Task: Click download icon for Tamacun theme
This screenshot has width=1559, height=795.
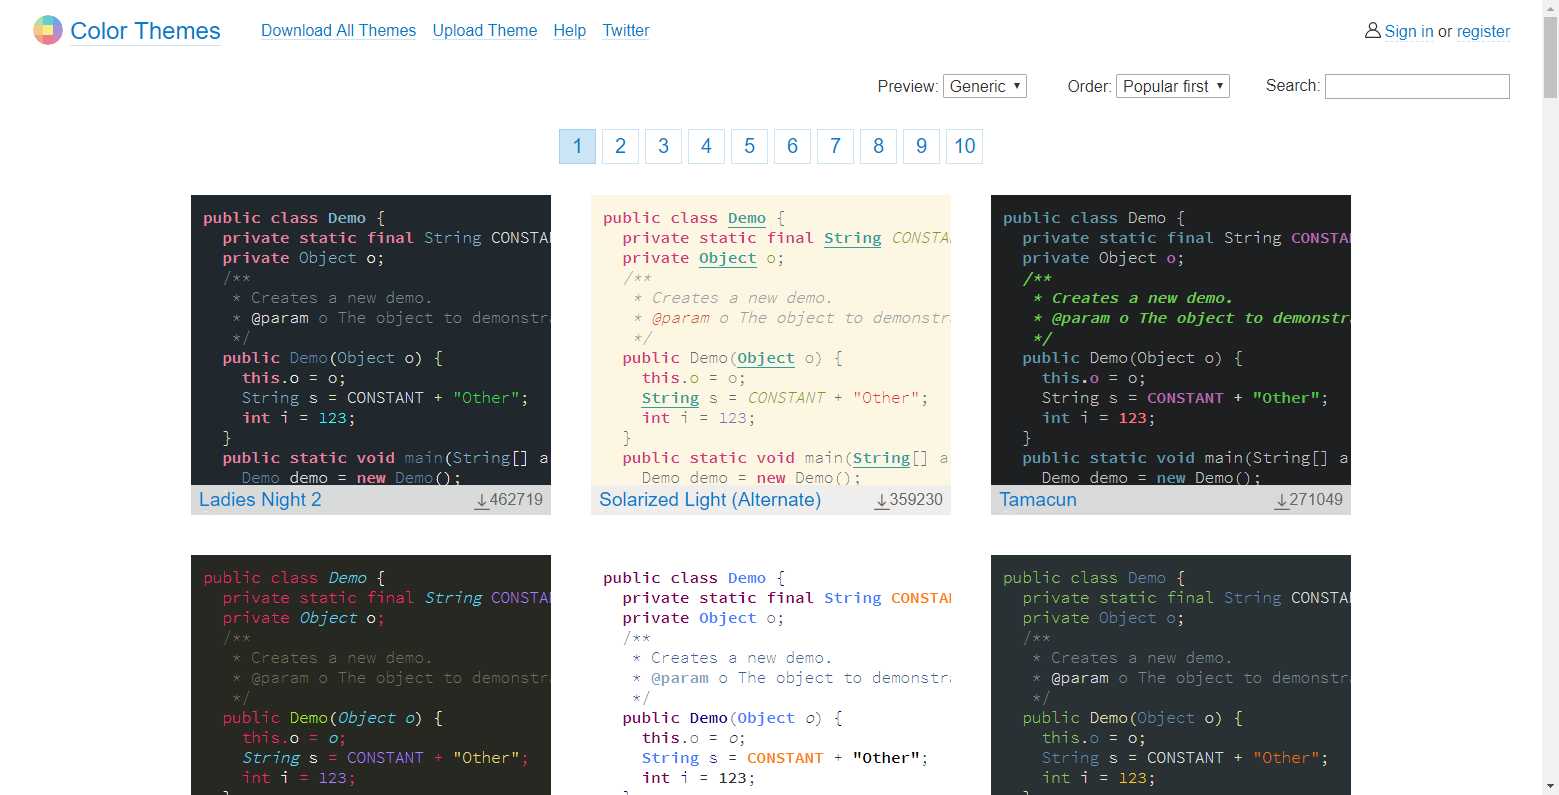Action: coord(1282,500)
